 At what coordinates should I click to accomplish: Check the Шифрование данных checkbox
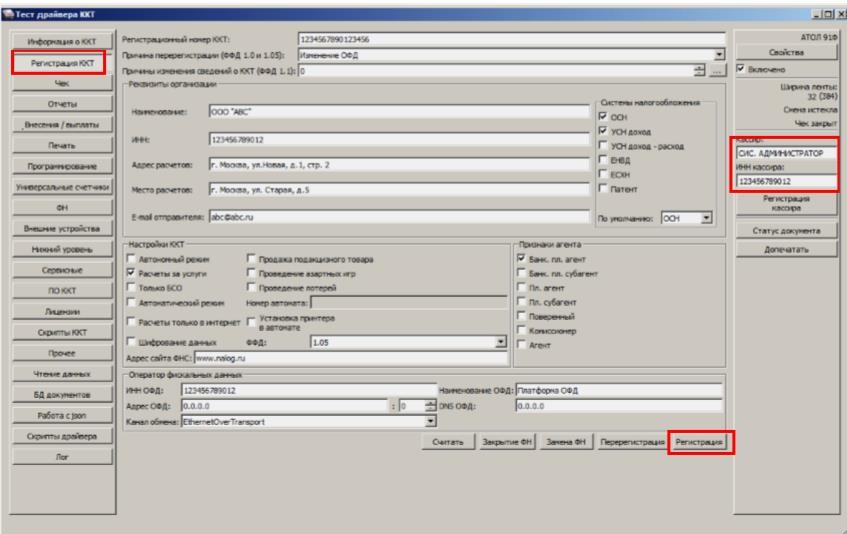click(129, 341)
